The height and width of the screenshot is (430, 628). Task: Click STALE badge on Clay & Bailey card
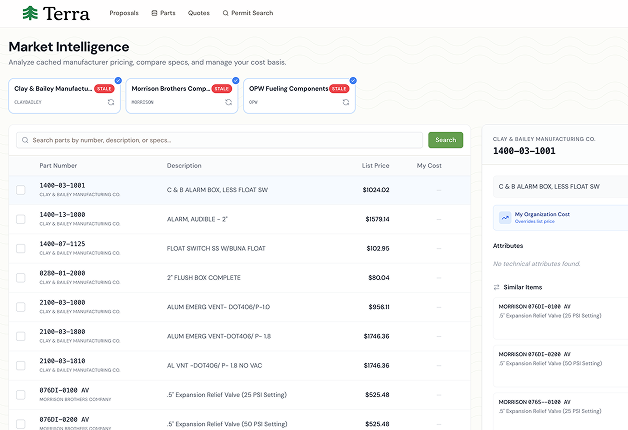104,88
